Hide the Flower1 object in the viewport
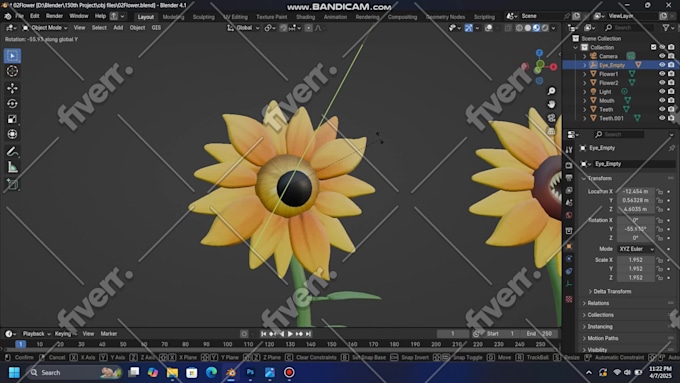 [x=662, y=74]
